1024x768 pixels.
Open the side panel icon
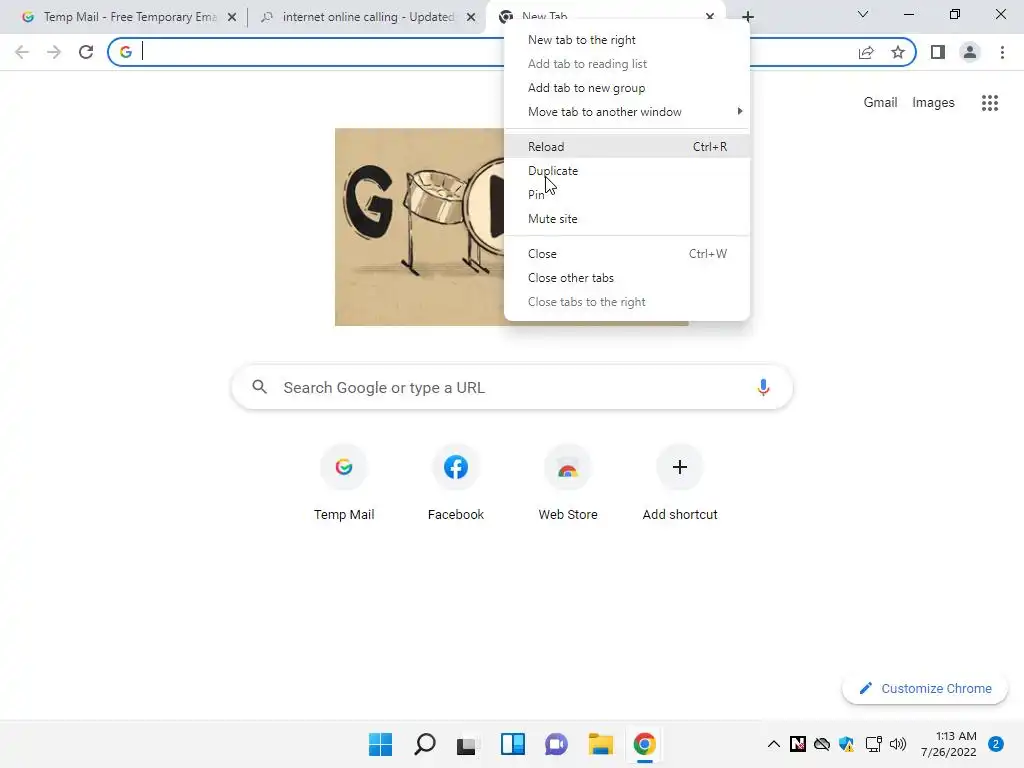point(938,52)
